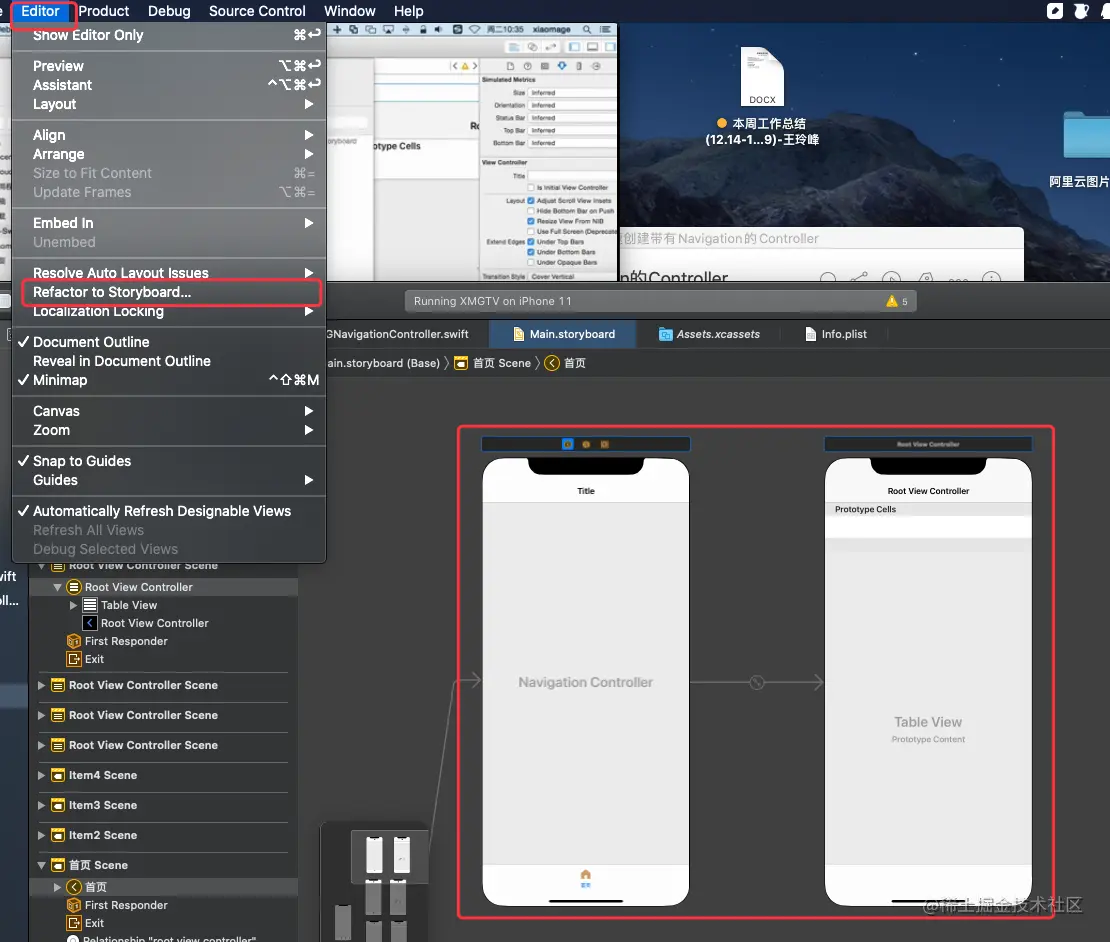1110x942 pixels.
Task: Open the Embed In submenu
Action: point(168,223)
